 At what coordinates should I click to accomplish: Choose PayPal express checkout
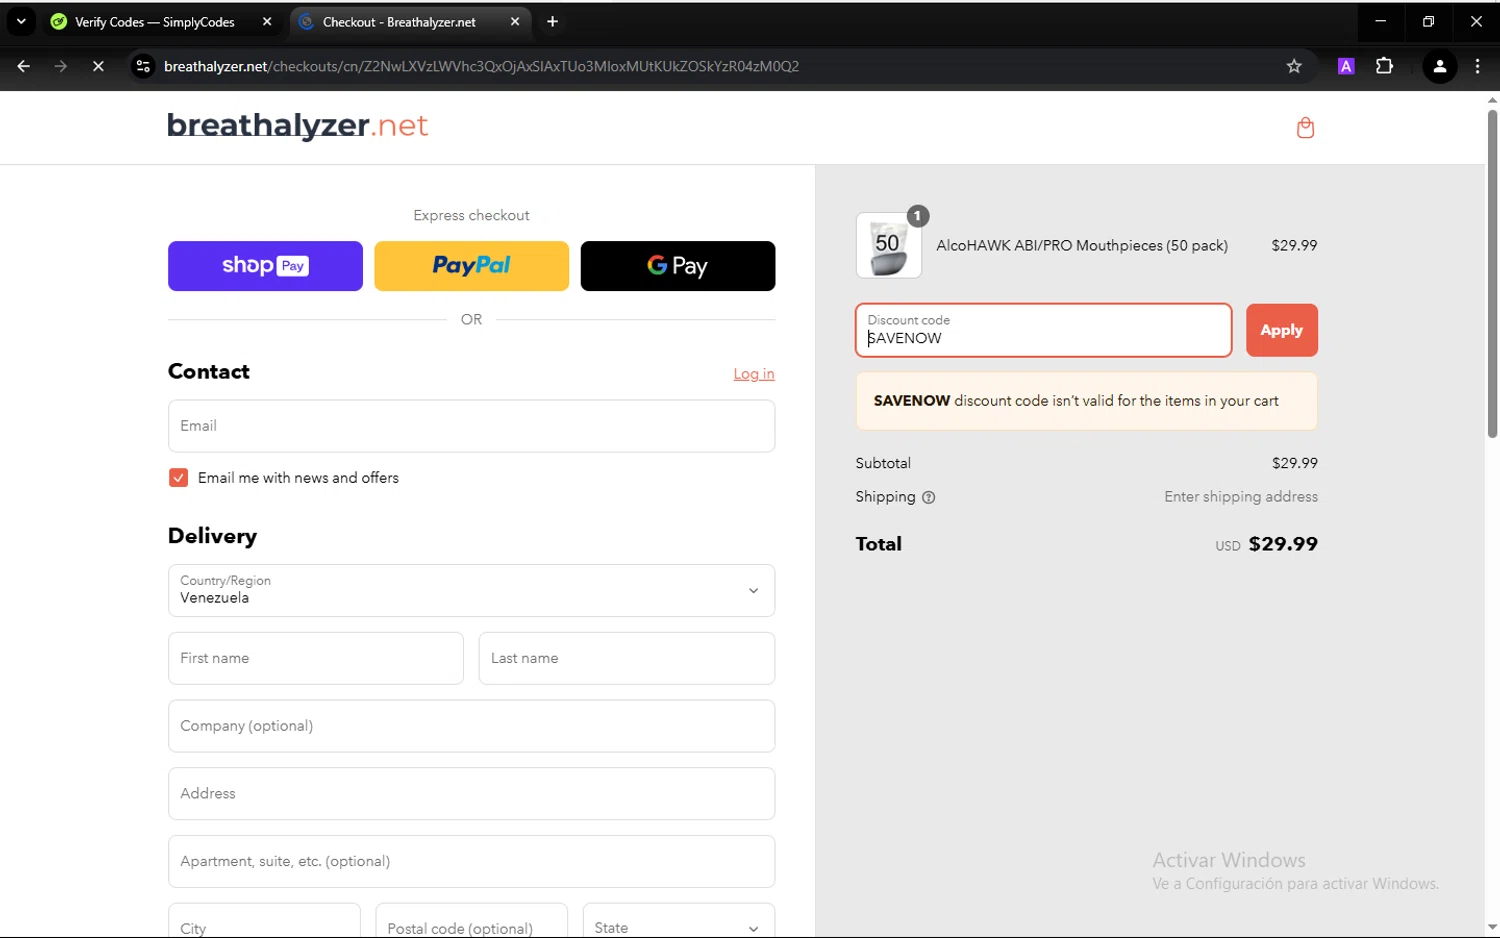(x=471, y=266)
